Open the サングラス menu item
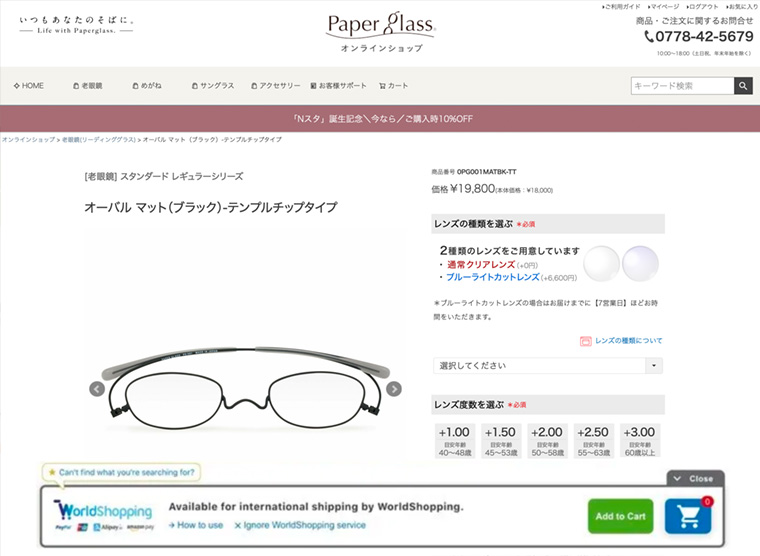Image resolution: width=760 pixels, height=556 pixels. pos(213,86)
